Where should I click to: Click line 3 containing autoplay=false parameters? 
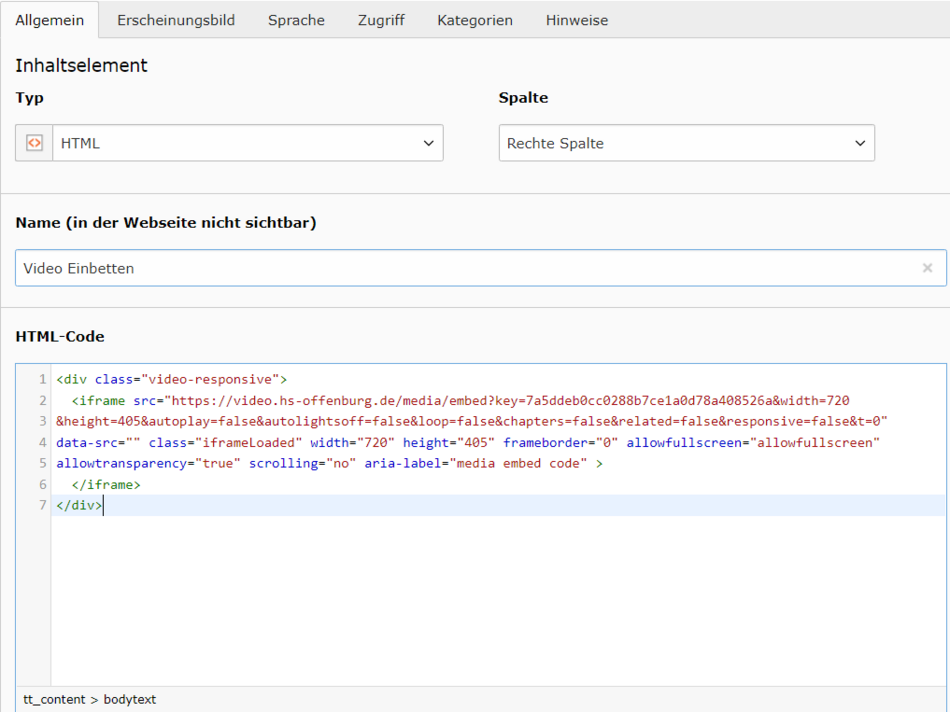tap(471, 421)
